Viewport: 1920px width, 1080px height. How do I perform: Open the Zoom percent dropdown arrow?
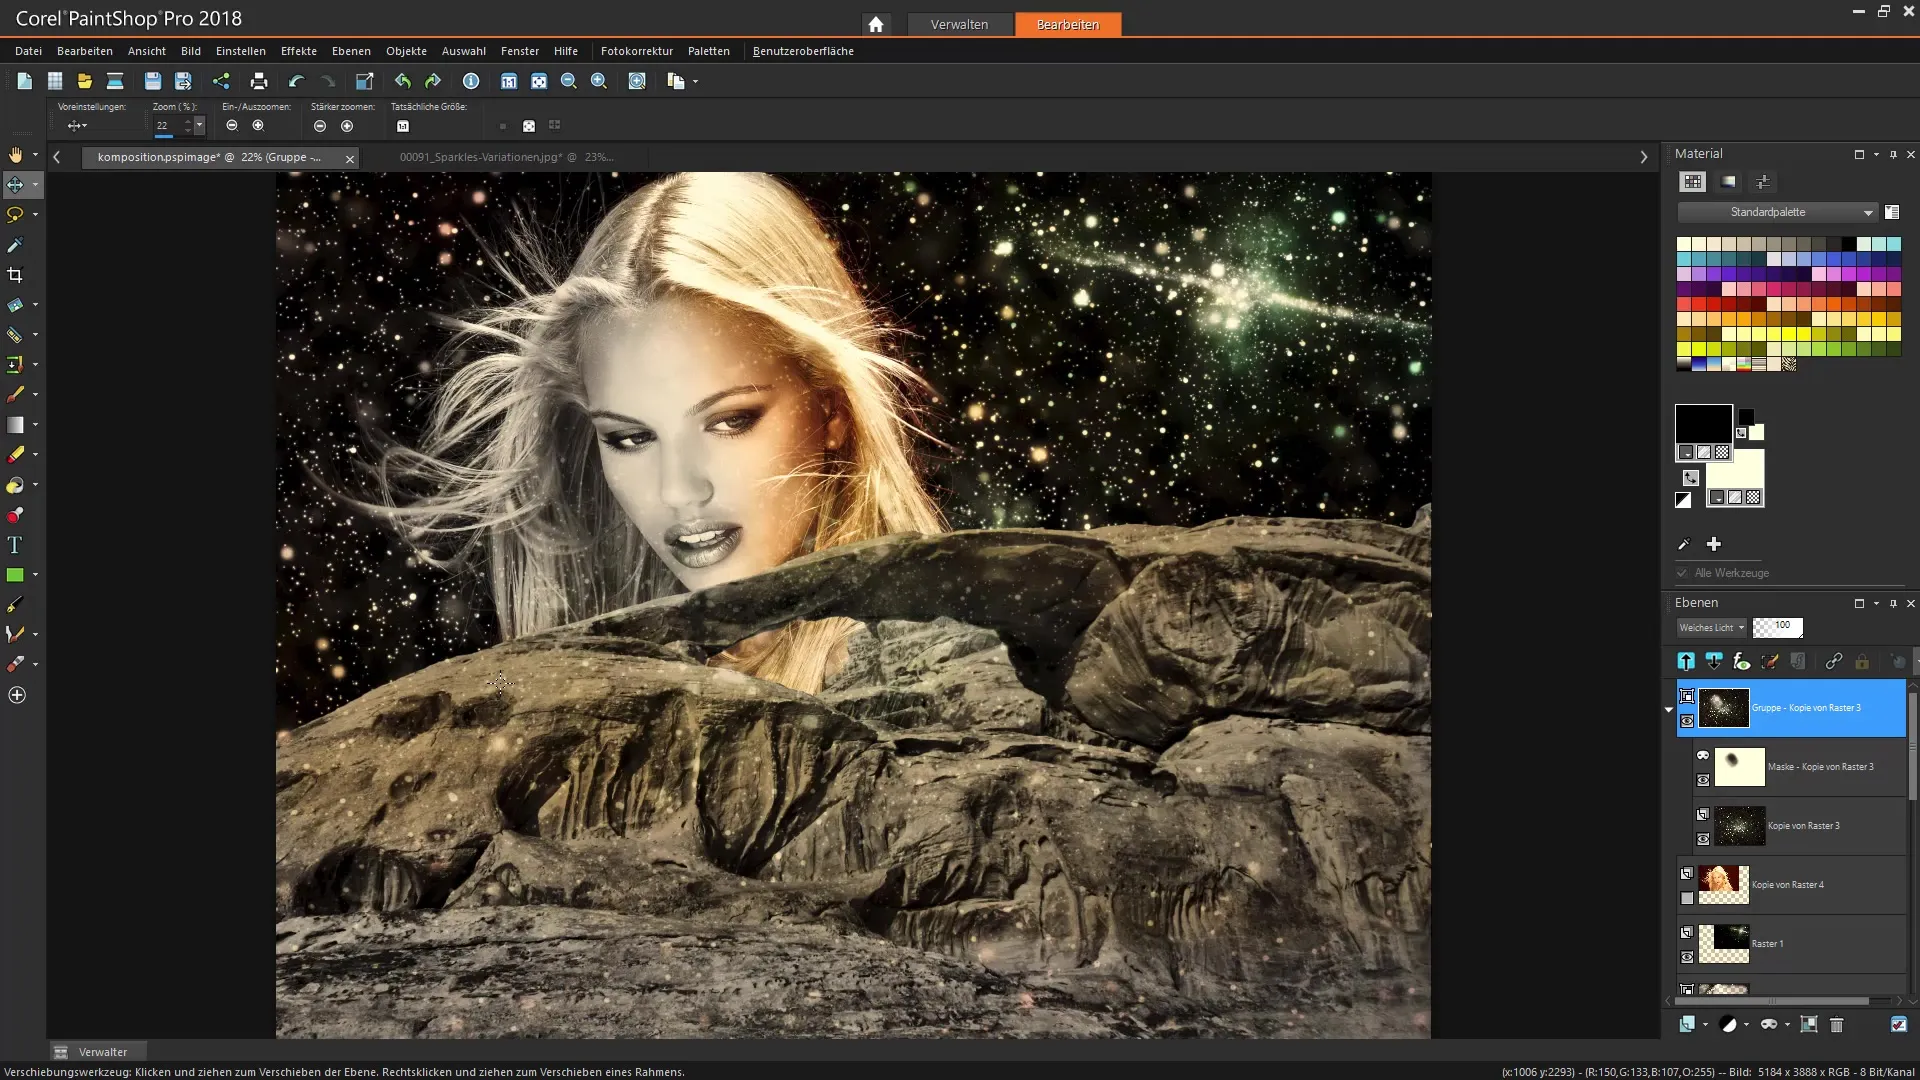199,125
